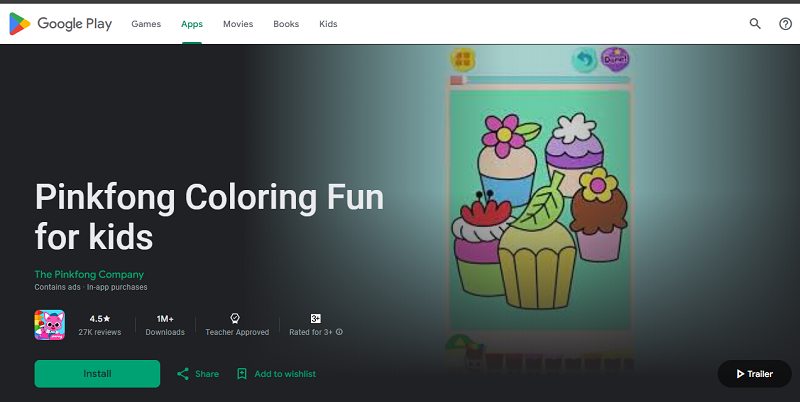Click the cupcake coloring screenshot
This screenshot has width=800, height=402.
[539, 209]
